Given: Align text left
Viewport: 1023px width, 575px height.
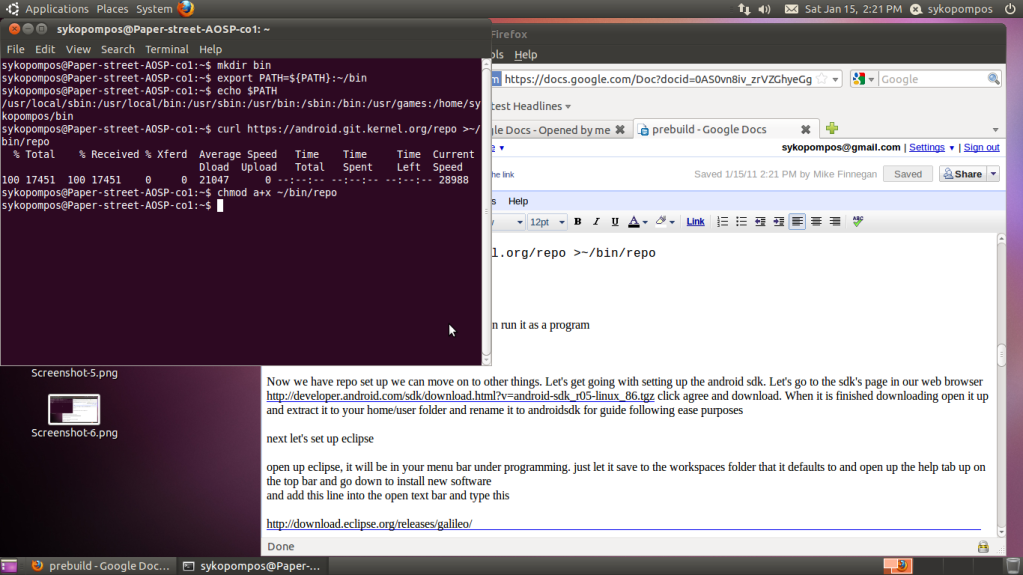Looking at the screenshot, I should [797, 222].
